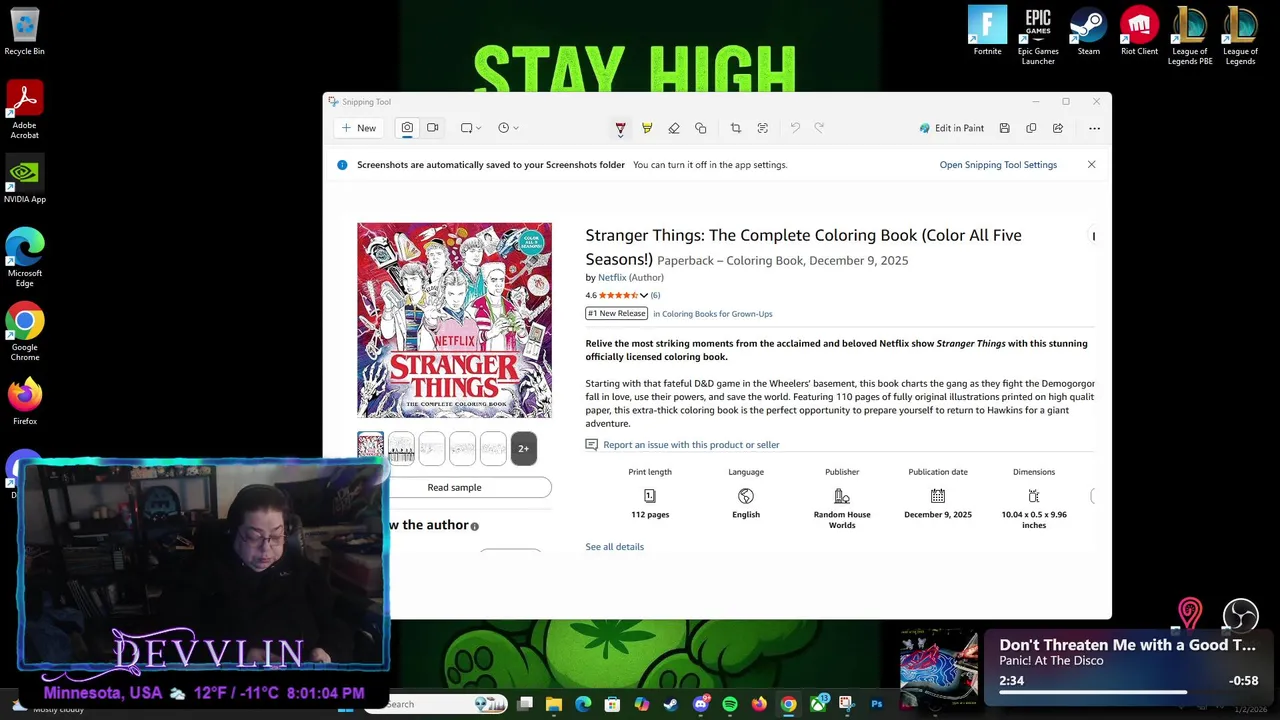Image resolution: width=1280 pixels, height=720 pixels.
Task: Open File Explorer from the taskbar
Action: coord(554,704)
